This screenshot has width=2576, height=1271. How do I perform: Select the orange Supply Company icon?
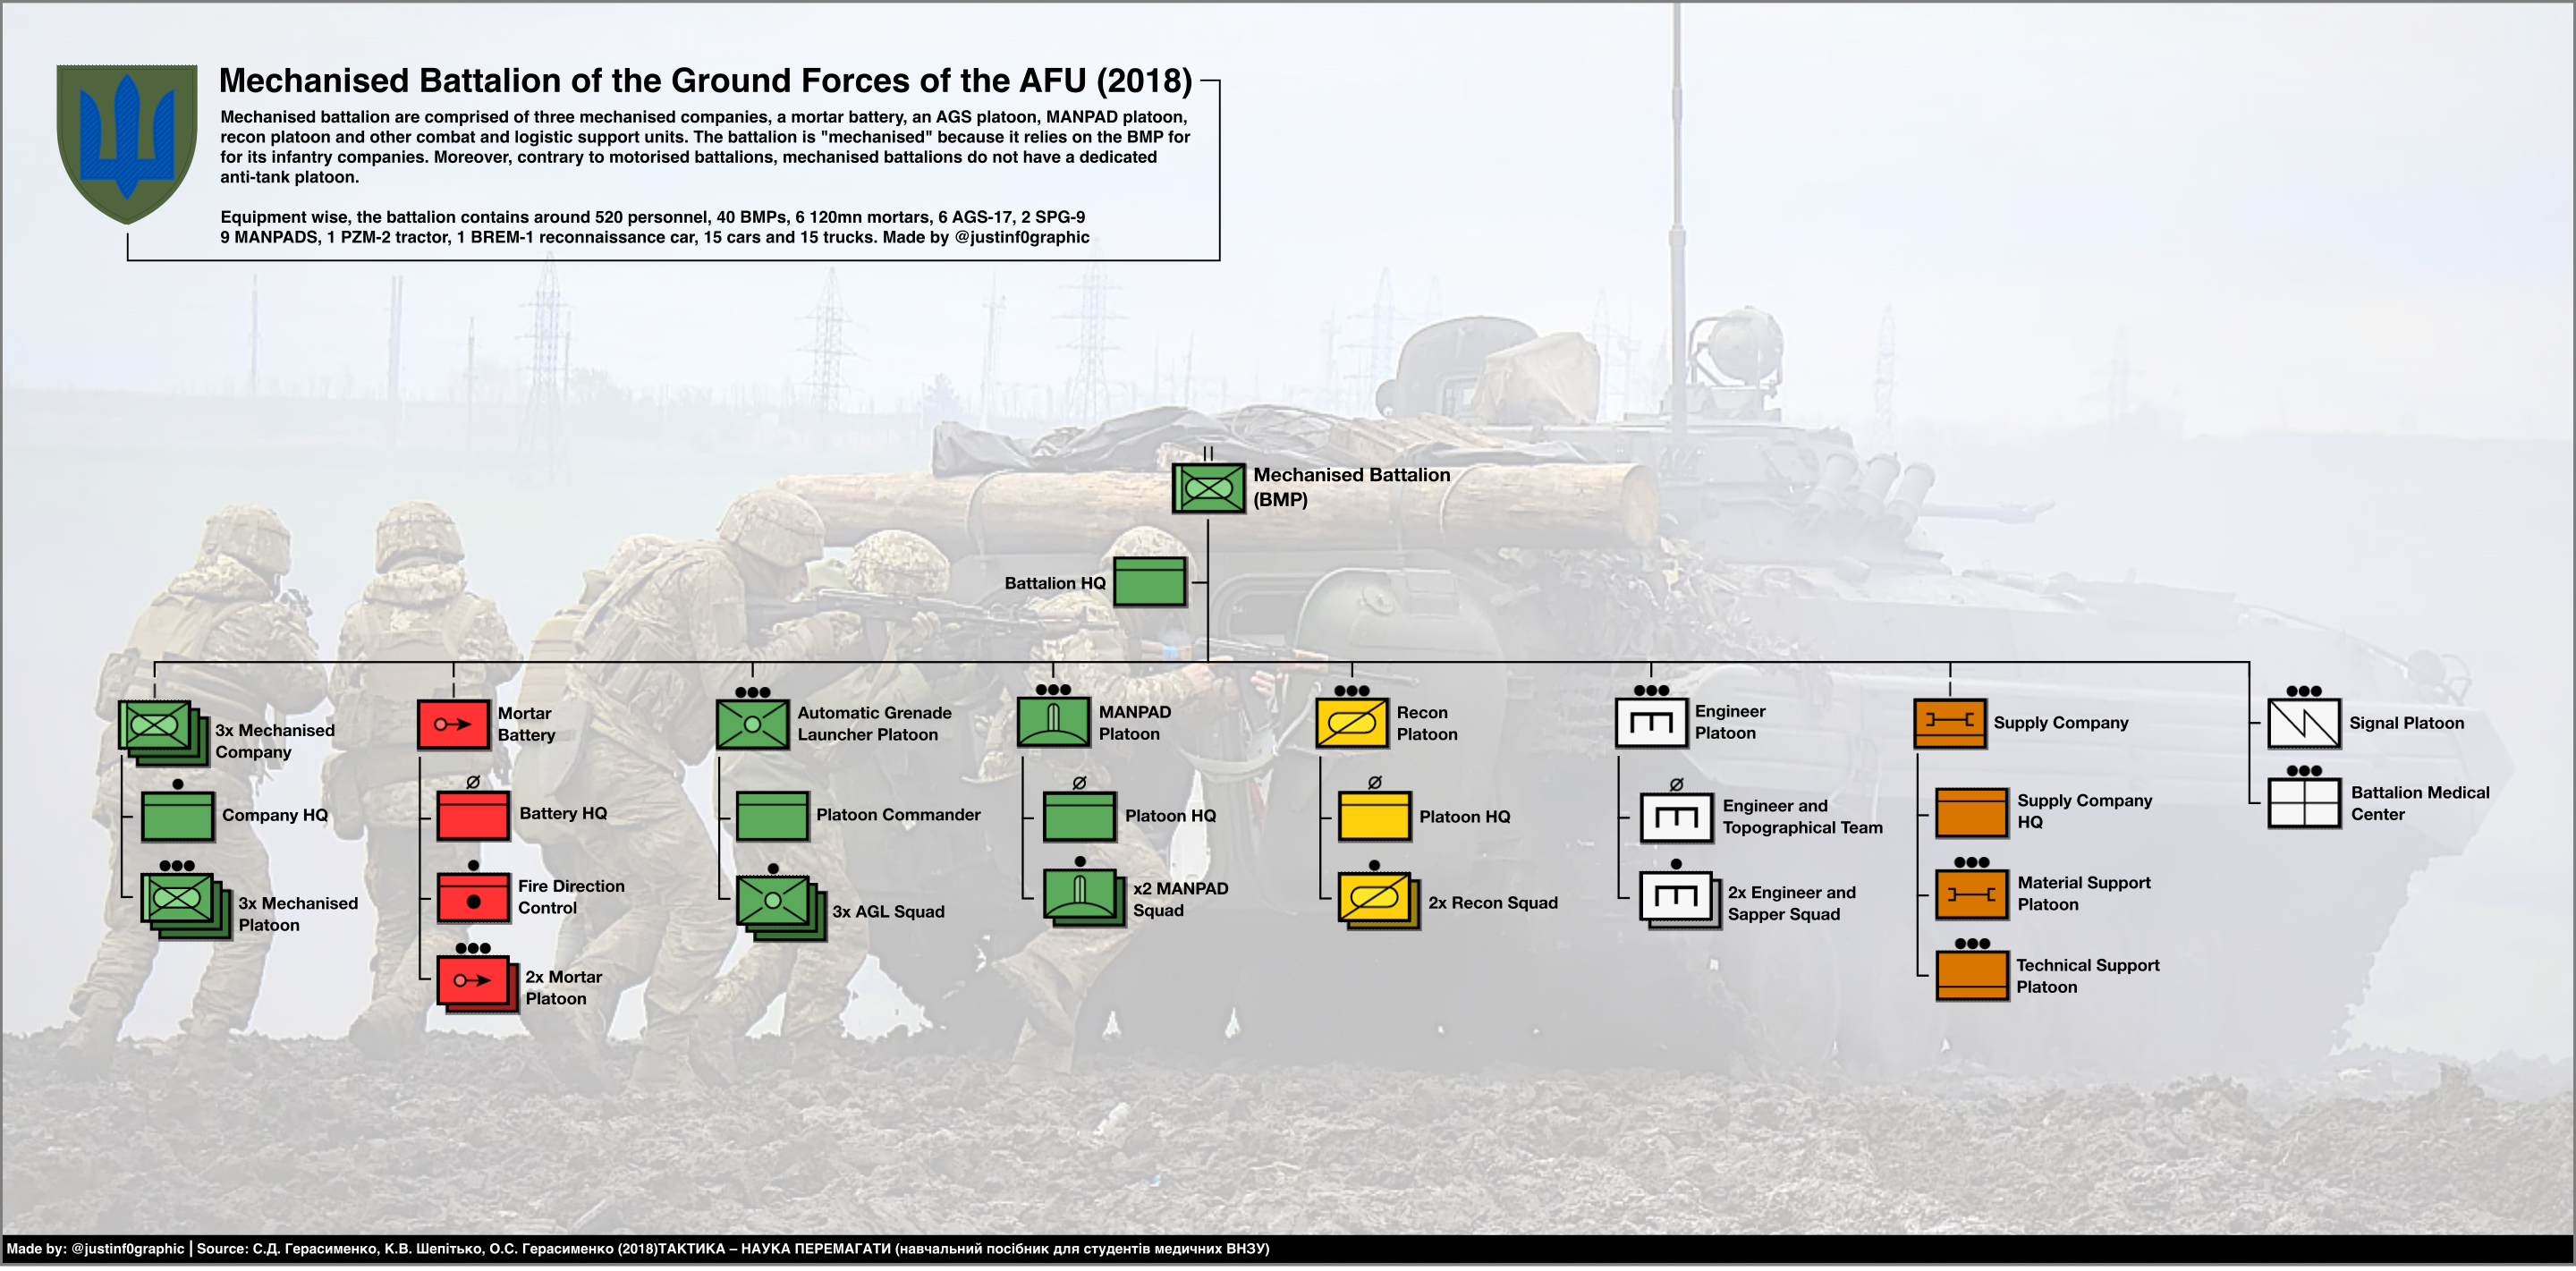point(1949,722)
